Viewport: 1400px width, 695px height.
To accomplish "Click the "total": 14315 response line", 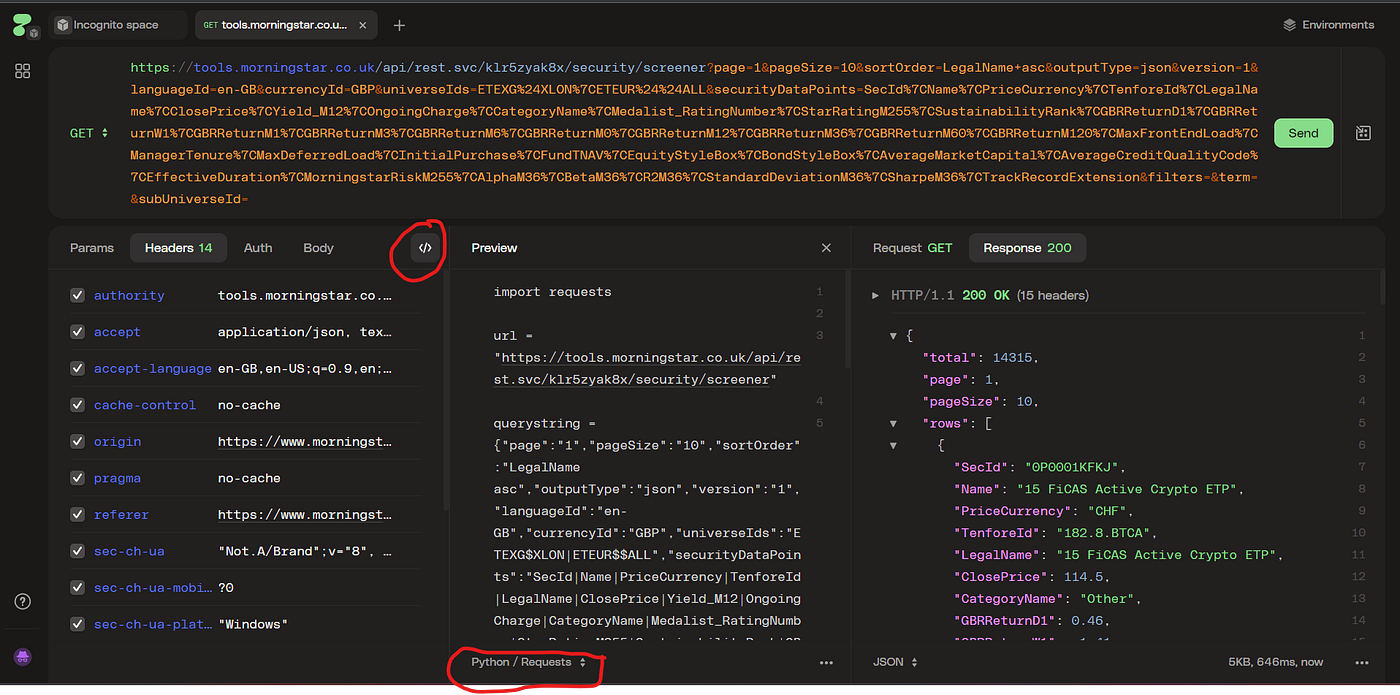I will tap(980, 358).
